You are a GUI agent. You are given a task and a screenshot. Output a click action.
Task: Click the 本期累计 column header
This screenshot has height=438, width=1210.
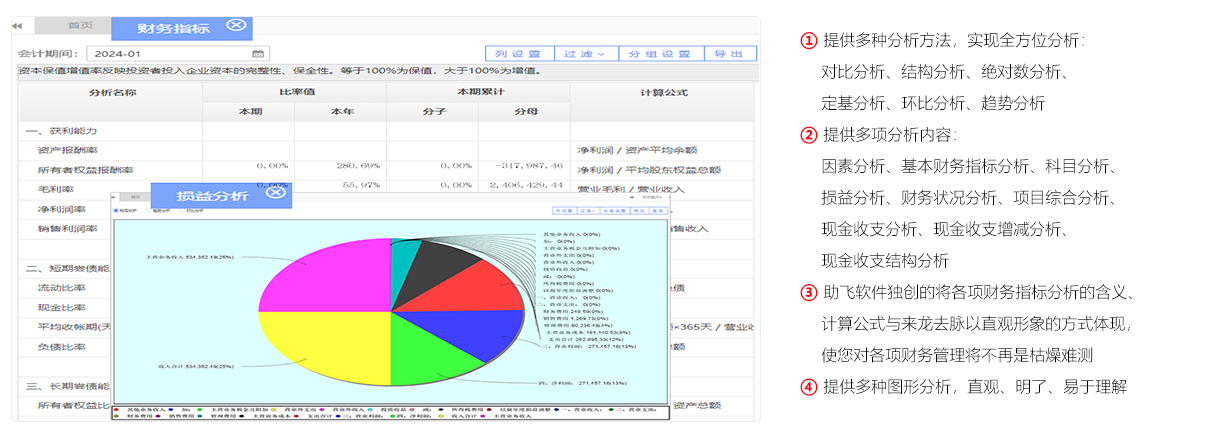480,92
